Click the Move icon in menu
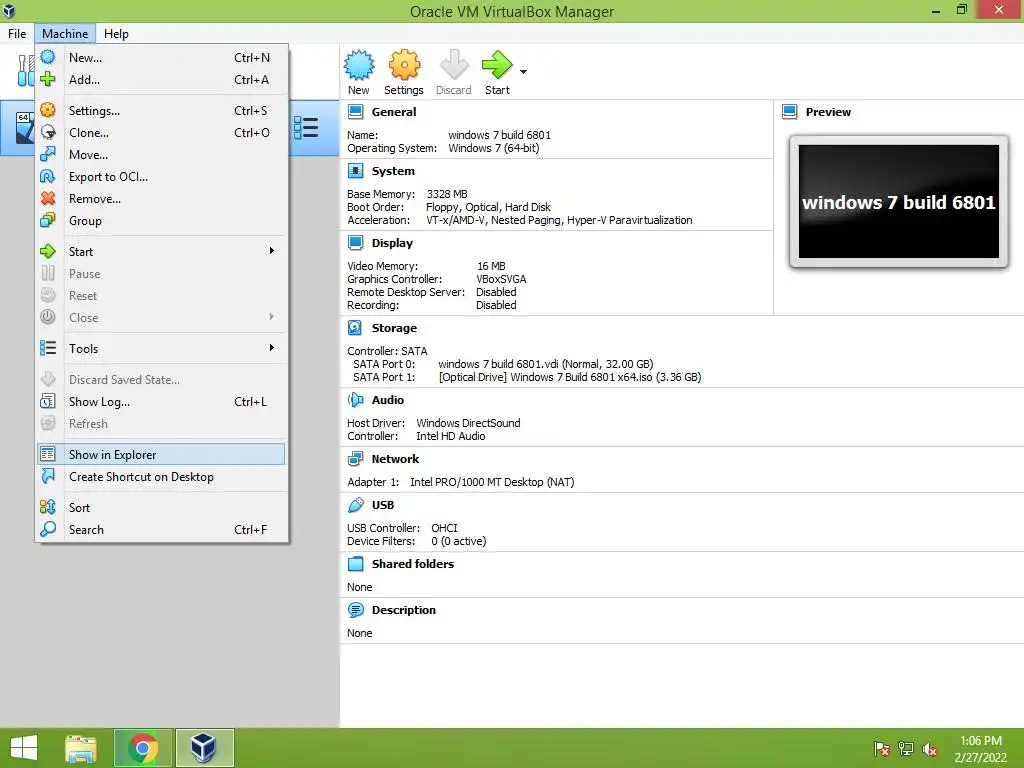The height and width of the screenshot is (768, 1024). (48, 155)
